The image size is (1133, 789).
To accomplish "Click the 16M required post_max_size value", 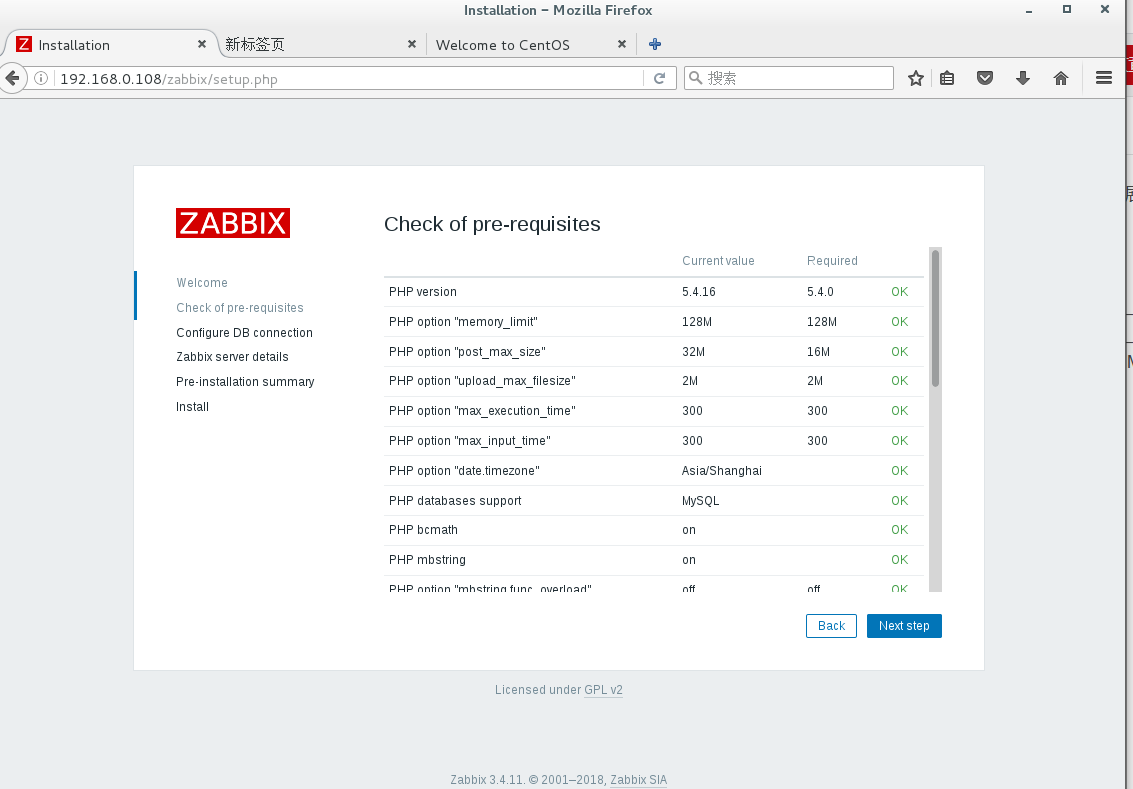I will pyautogui.click(x=819, y=352).
